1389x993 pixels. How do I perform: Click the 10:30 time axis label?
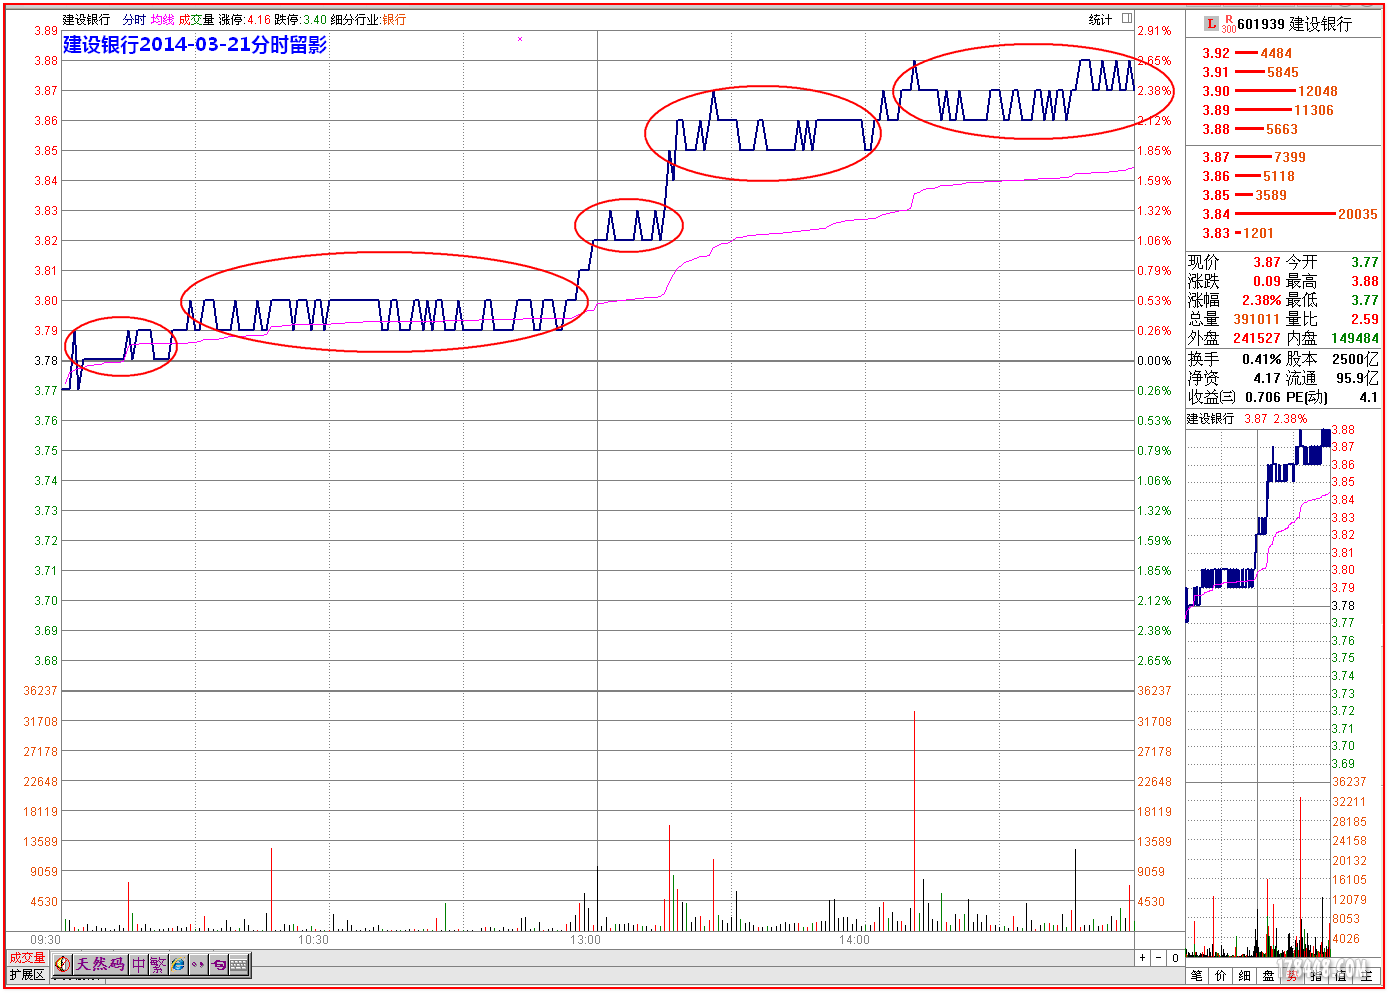pyautogui.click(x=313, y=940)
